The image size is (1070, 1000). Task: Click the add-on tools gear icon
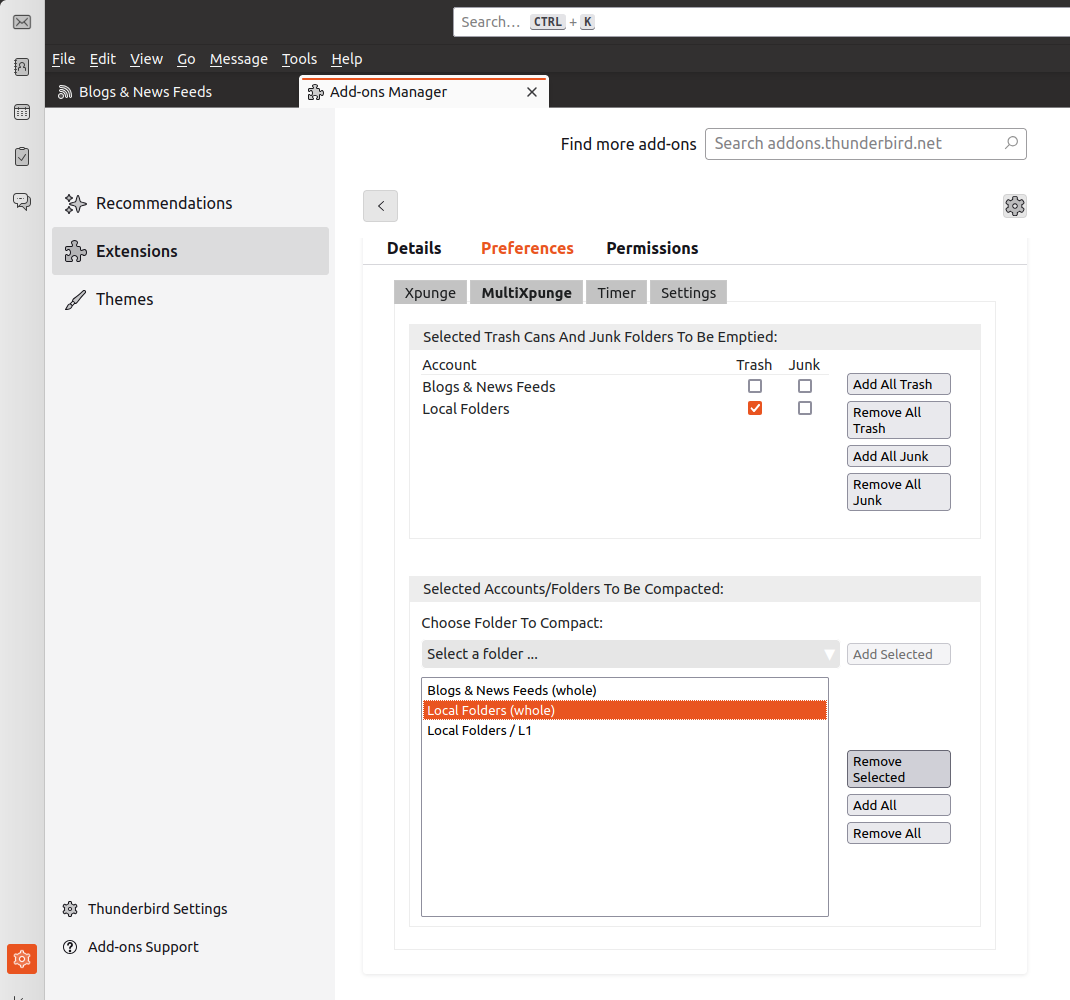pyautogui.click(x=1015, y=205)
